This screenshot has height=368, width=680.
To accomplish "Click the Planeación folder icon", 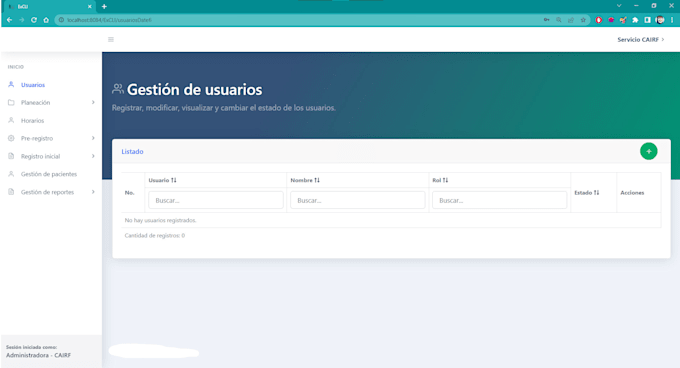I will (11, 103).
